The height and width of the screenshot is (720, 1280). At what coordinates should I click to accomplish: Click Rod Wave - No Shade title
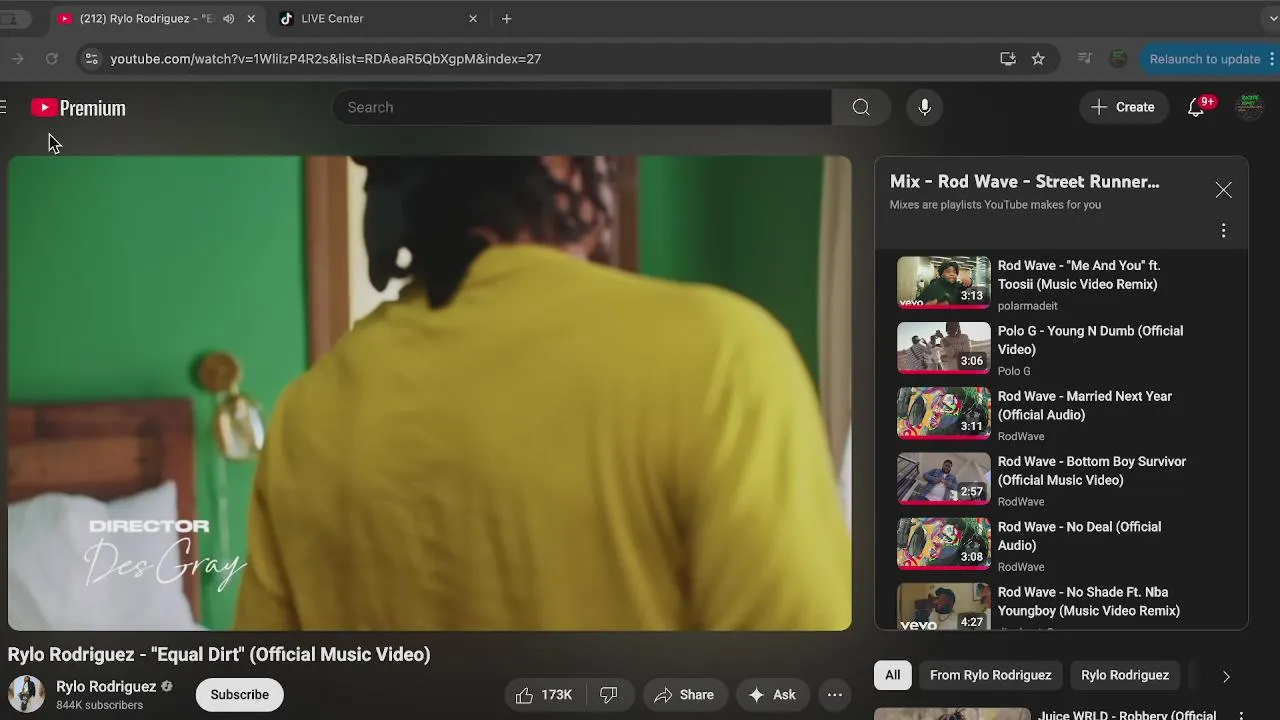pos(1089,601)
